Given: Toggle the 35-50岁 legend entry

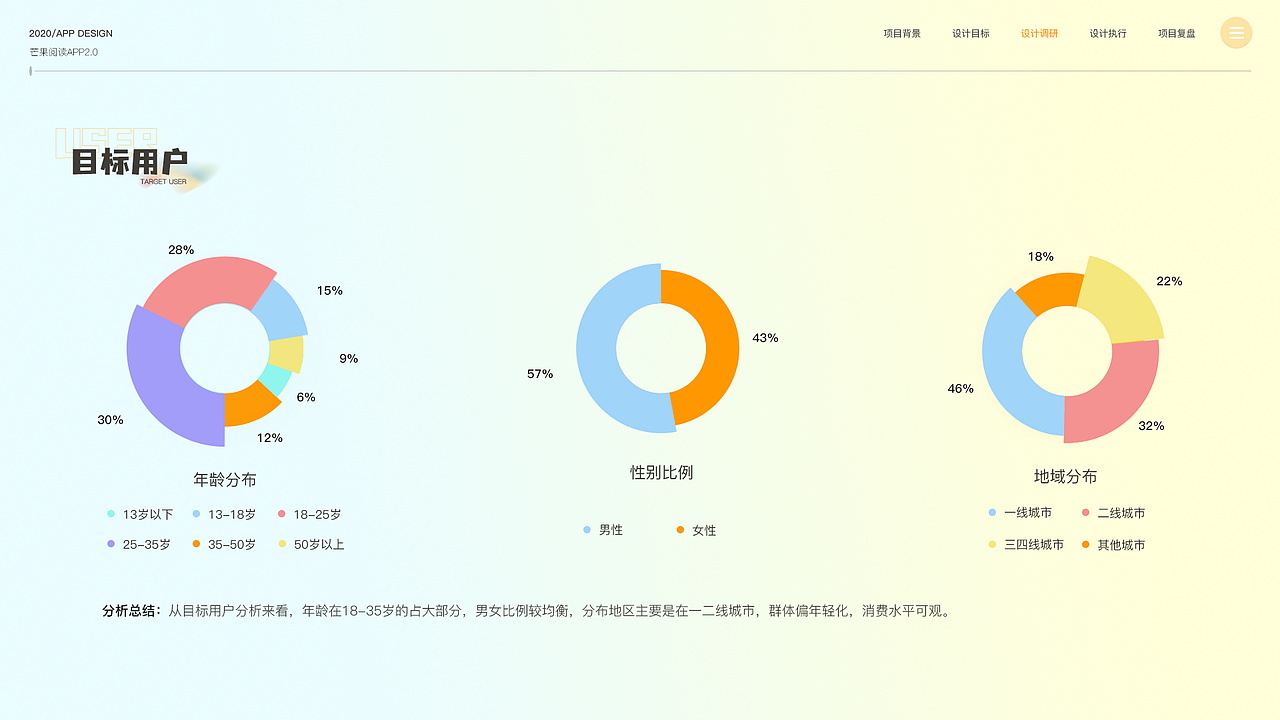Looking at the screenshot, I should (x=195, y=544).
